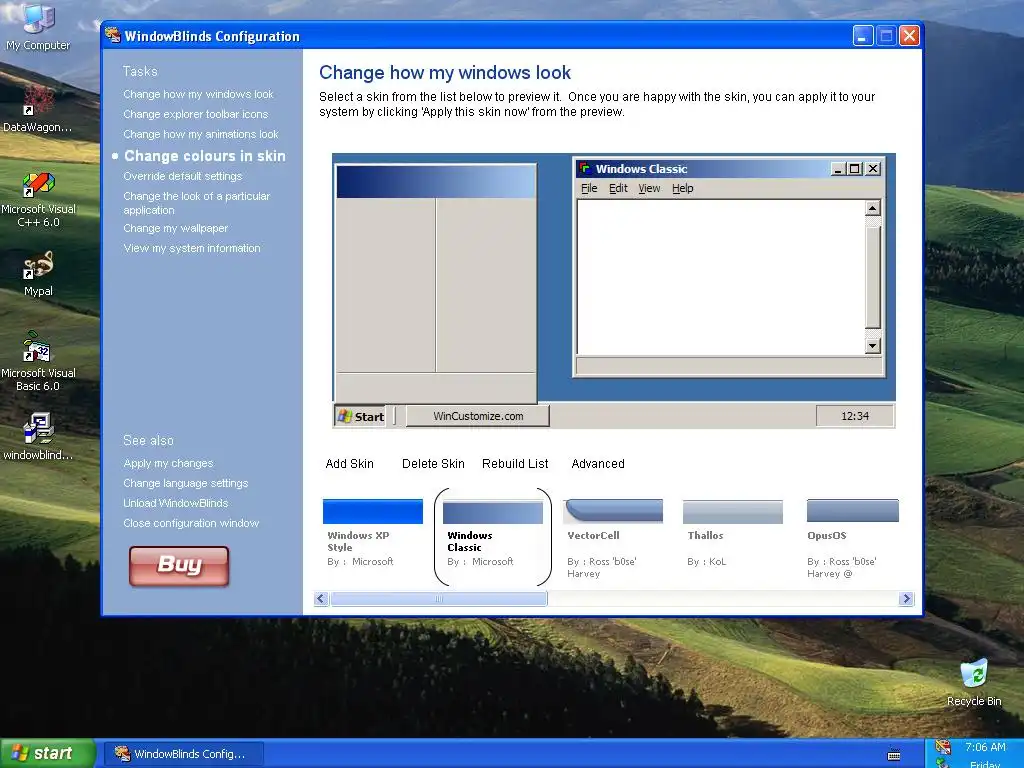Viewport: 1024px width, 768px height.
Task: Click the red Buy button
Action: click(179, 566)
